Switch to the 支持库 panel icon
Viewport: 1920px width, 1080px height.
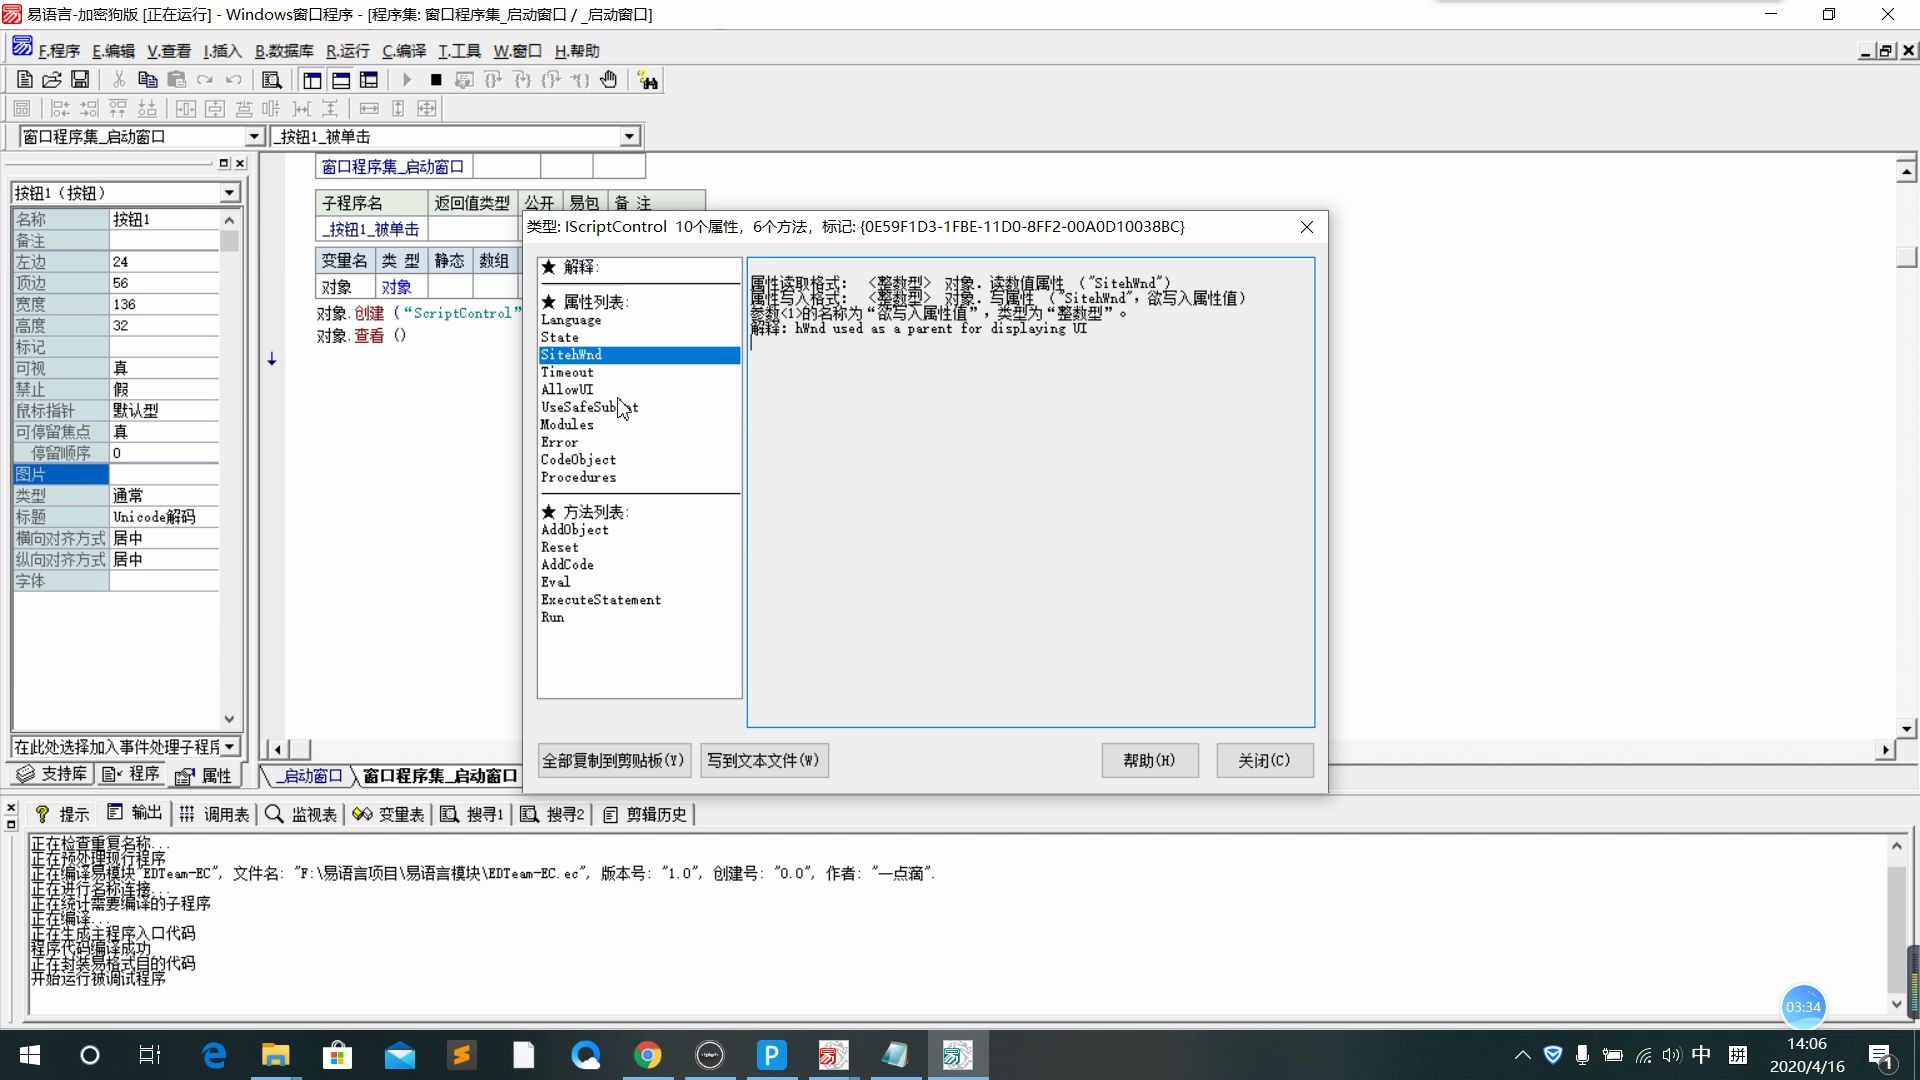point(51,773)
